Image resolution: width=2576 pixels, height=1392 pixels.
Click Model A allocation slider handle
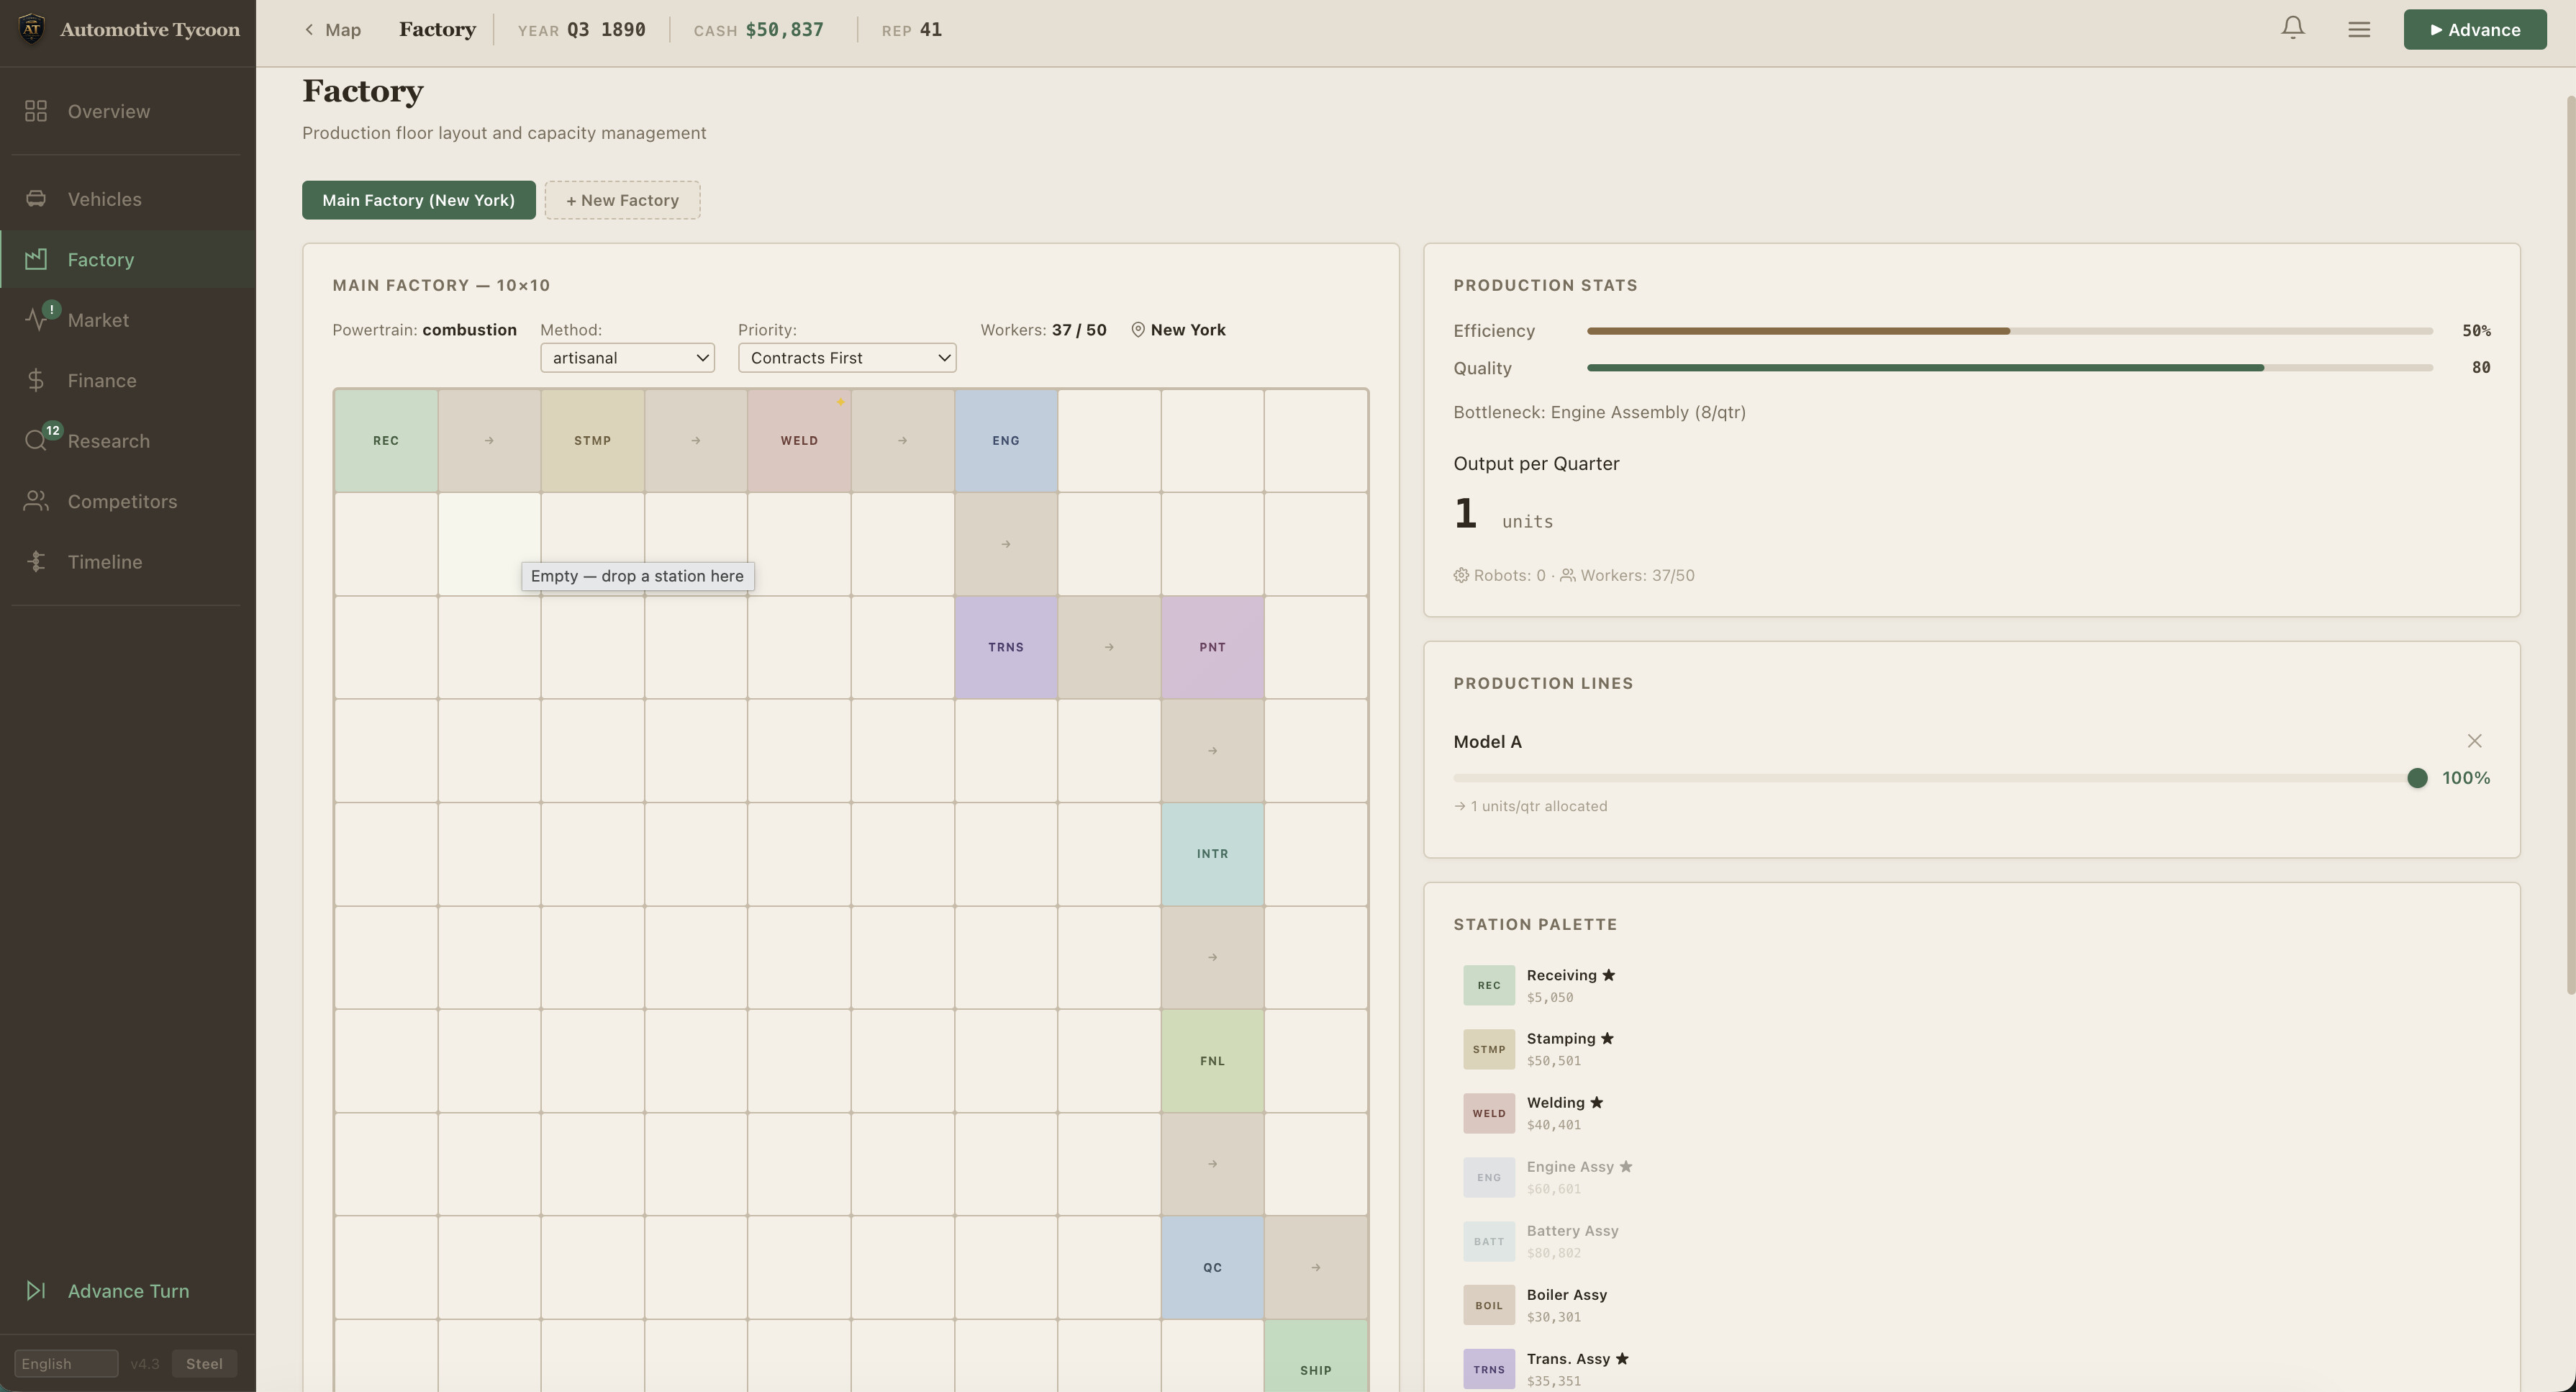(x=2417, y=778)
